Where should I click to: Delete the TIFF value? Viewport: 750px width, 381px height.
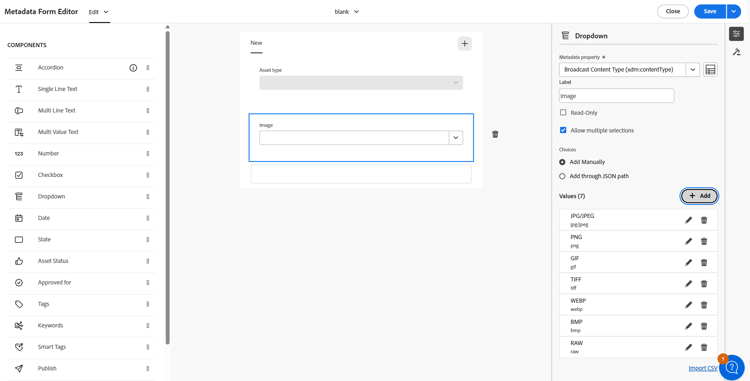tap(704, 284)
